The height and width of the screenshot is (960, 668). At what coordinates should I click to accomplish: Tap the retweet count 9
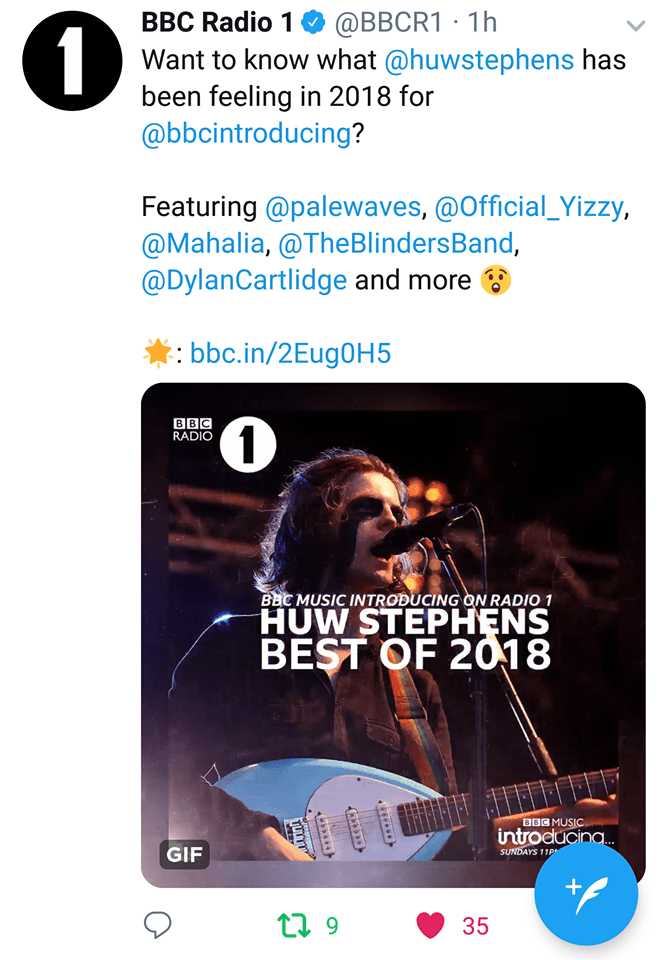coord(332,926)
